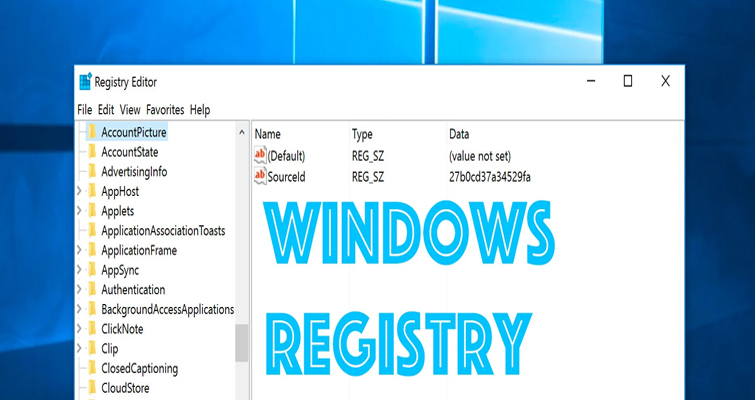755x400 pixels.
Task: Expand the BackgroundAccessApplications key
Action: pos(79,310)
